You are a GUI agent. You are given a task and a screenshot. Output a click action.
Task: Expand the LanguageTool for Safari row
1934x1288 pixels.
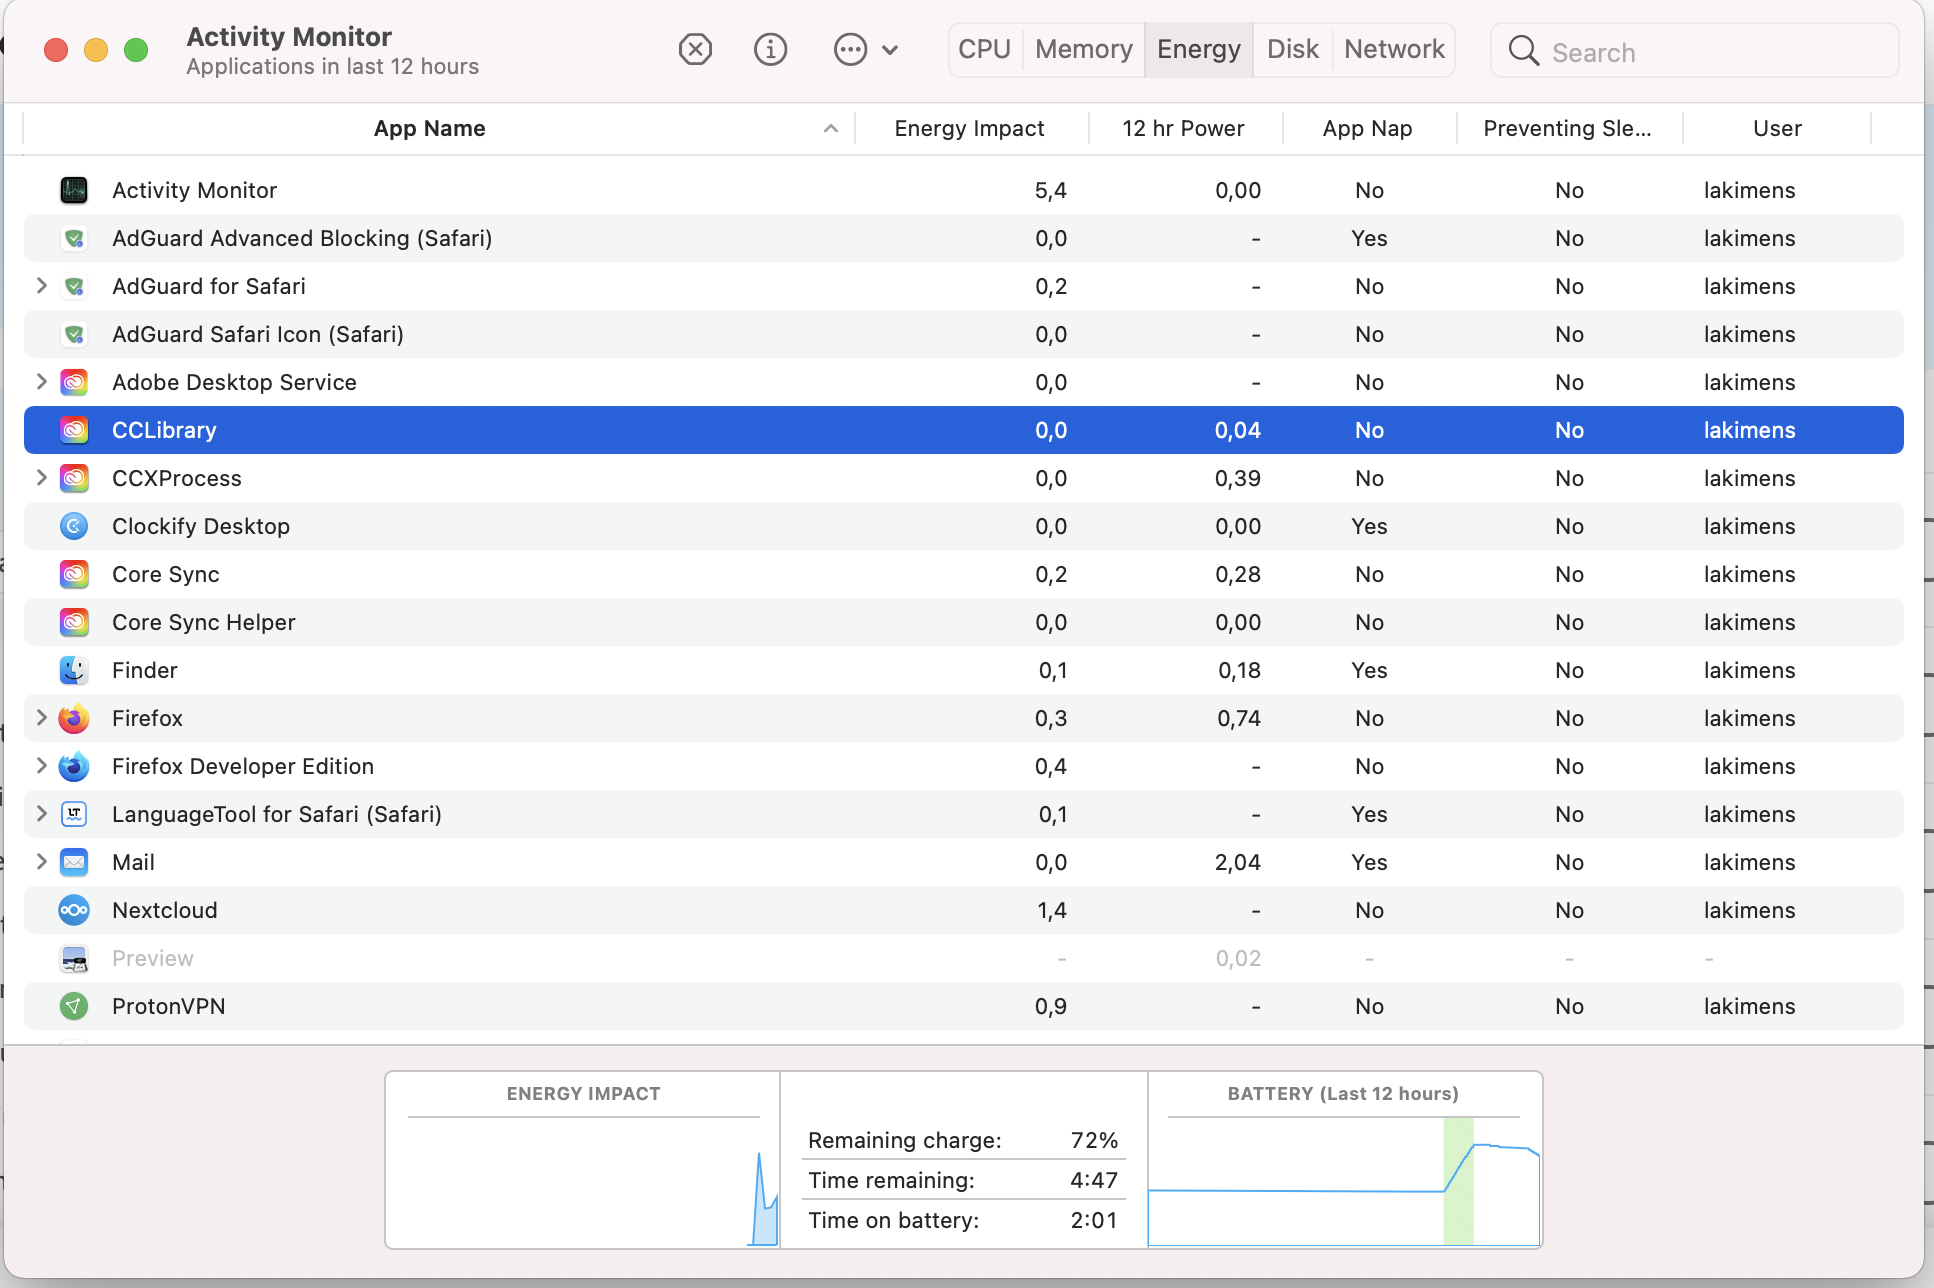click(41, 814)
